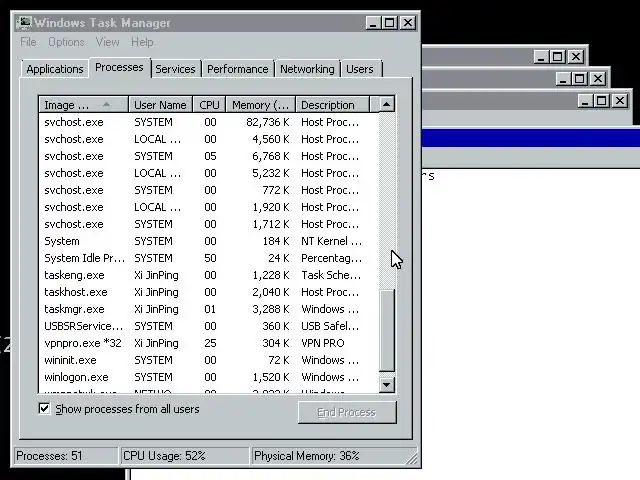Switch to the Services tab
The height and width of the screenshot is (480, 640).
tap(176, 69)
